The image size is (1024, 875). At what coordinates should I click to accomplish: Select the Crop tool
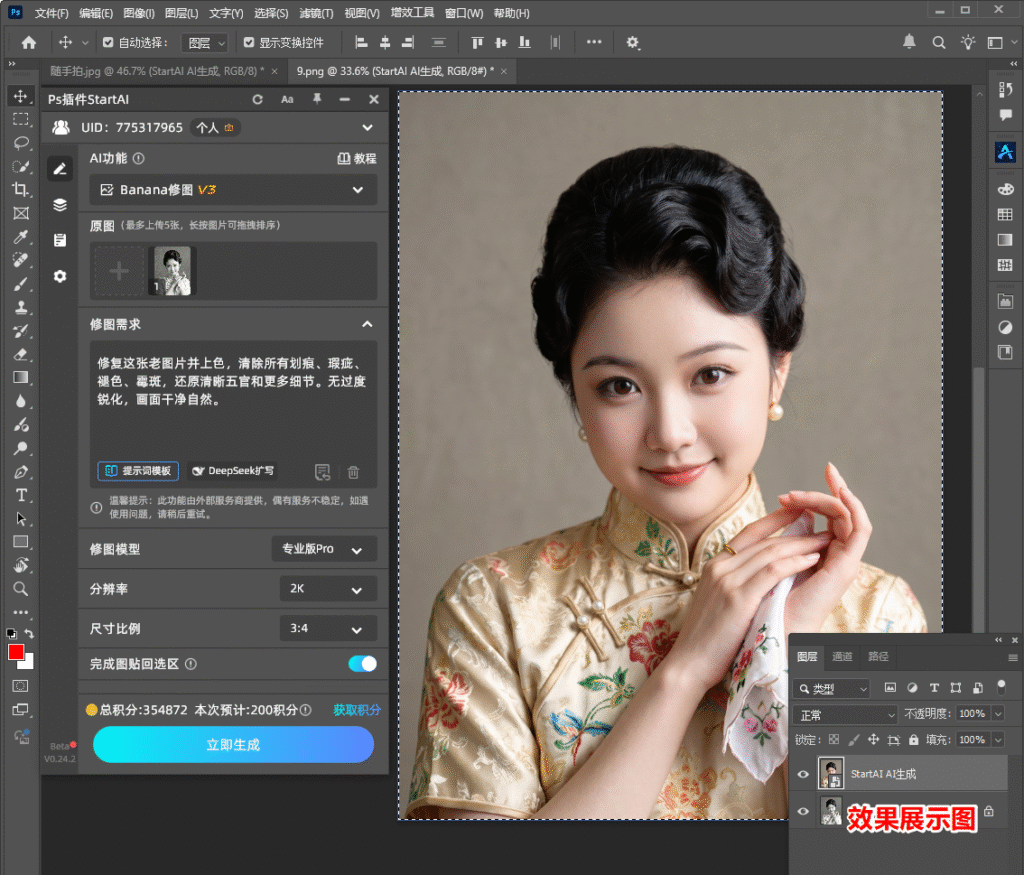[21, 190]
